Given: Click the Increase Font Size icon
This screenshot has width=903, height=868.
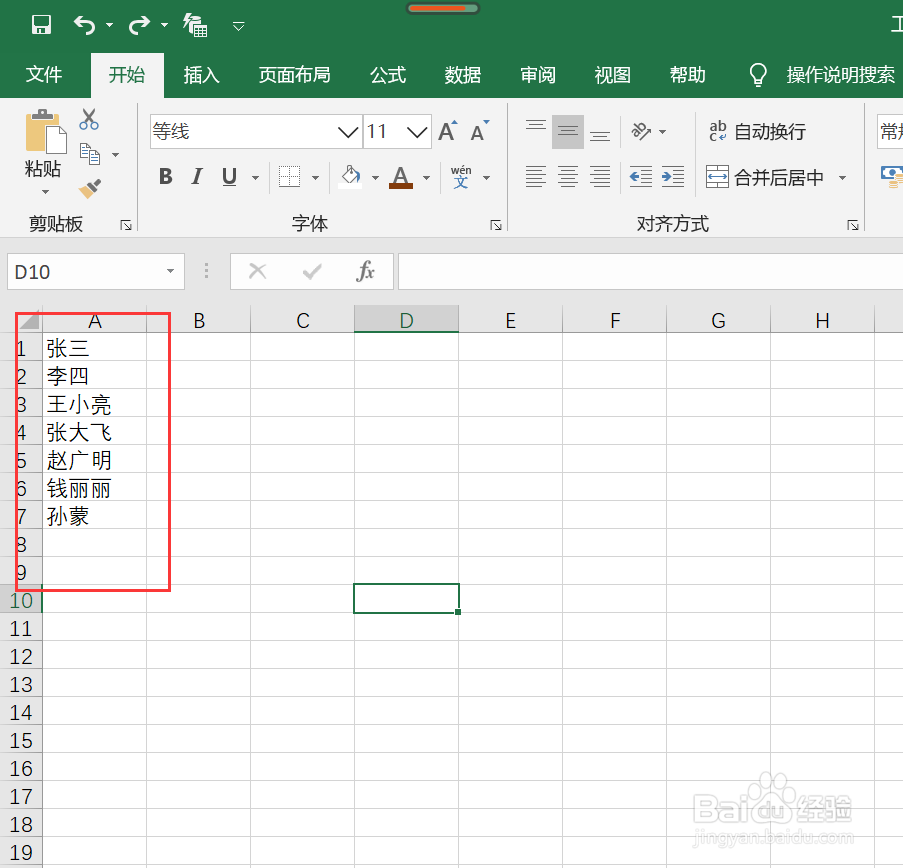Looking at the screenshot, I should pos(448,131).
